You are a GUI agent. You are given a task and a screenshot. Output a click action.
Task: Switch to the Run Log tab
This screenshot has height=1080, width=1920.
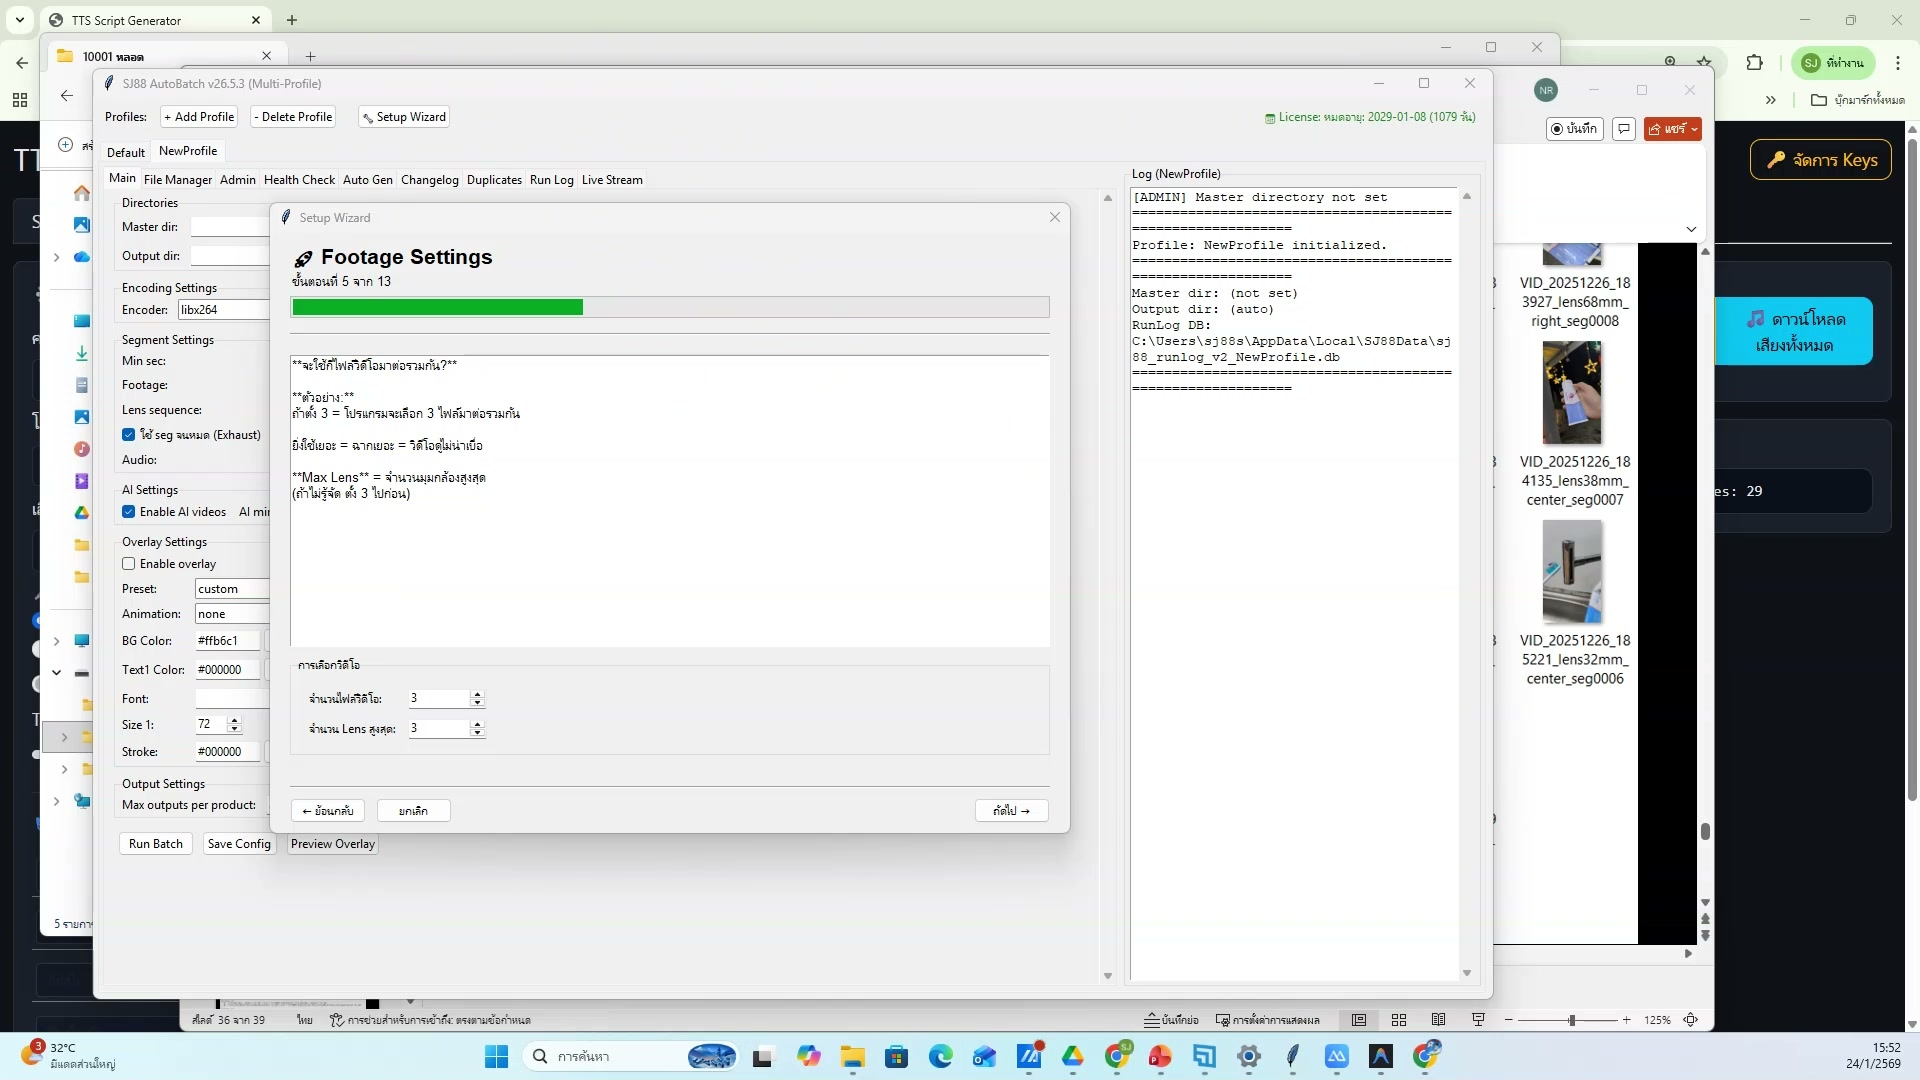(552, 180)
